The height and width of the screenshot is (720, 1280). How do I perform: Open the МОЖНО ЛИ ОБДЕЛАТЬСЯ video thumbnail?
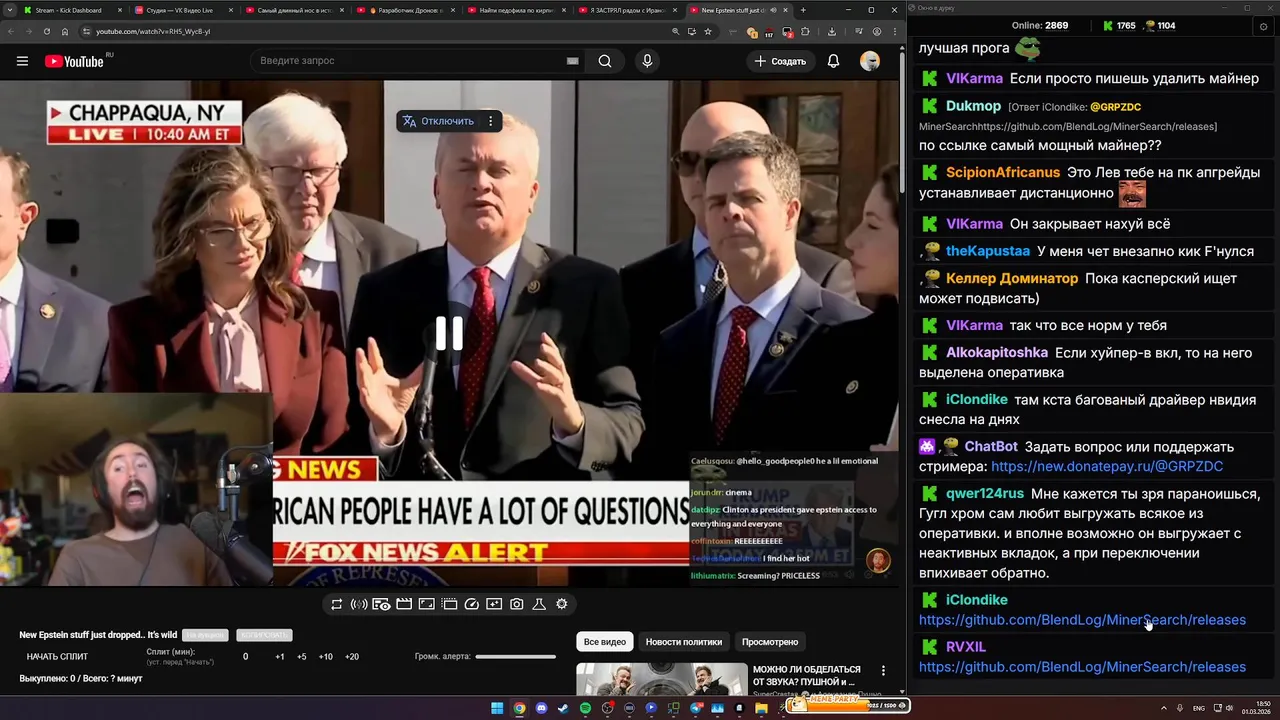click(662, 679)
